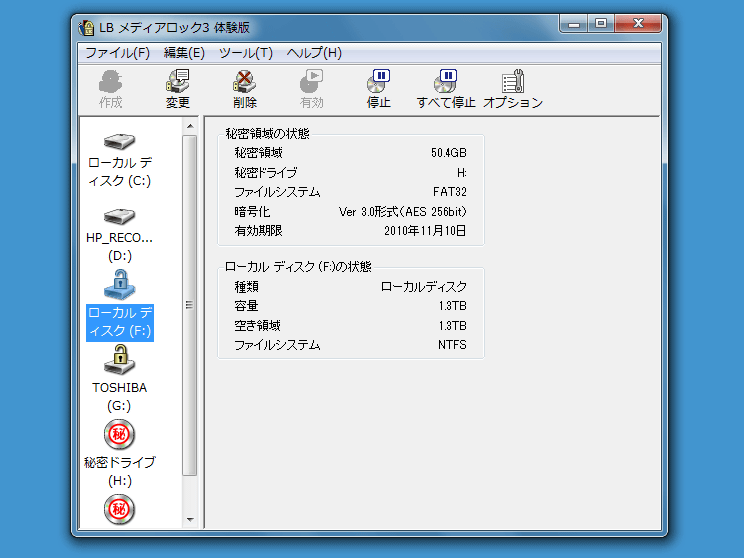The image size is (744, 558).
Task: Click the 容量 value 1.3TB
Action: click(x=453, y=306)
